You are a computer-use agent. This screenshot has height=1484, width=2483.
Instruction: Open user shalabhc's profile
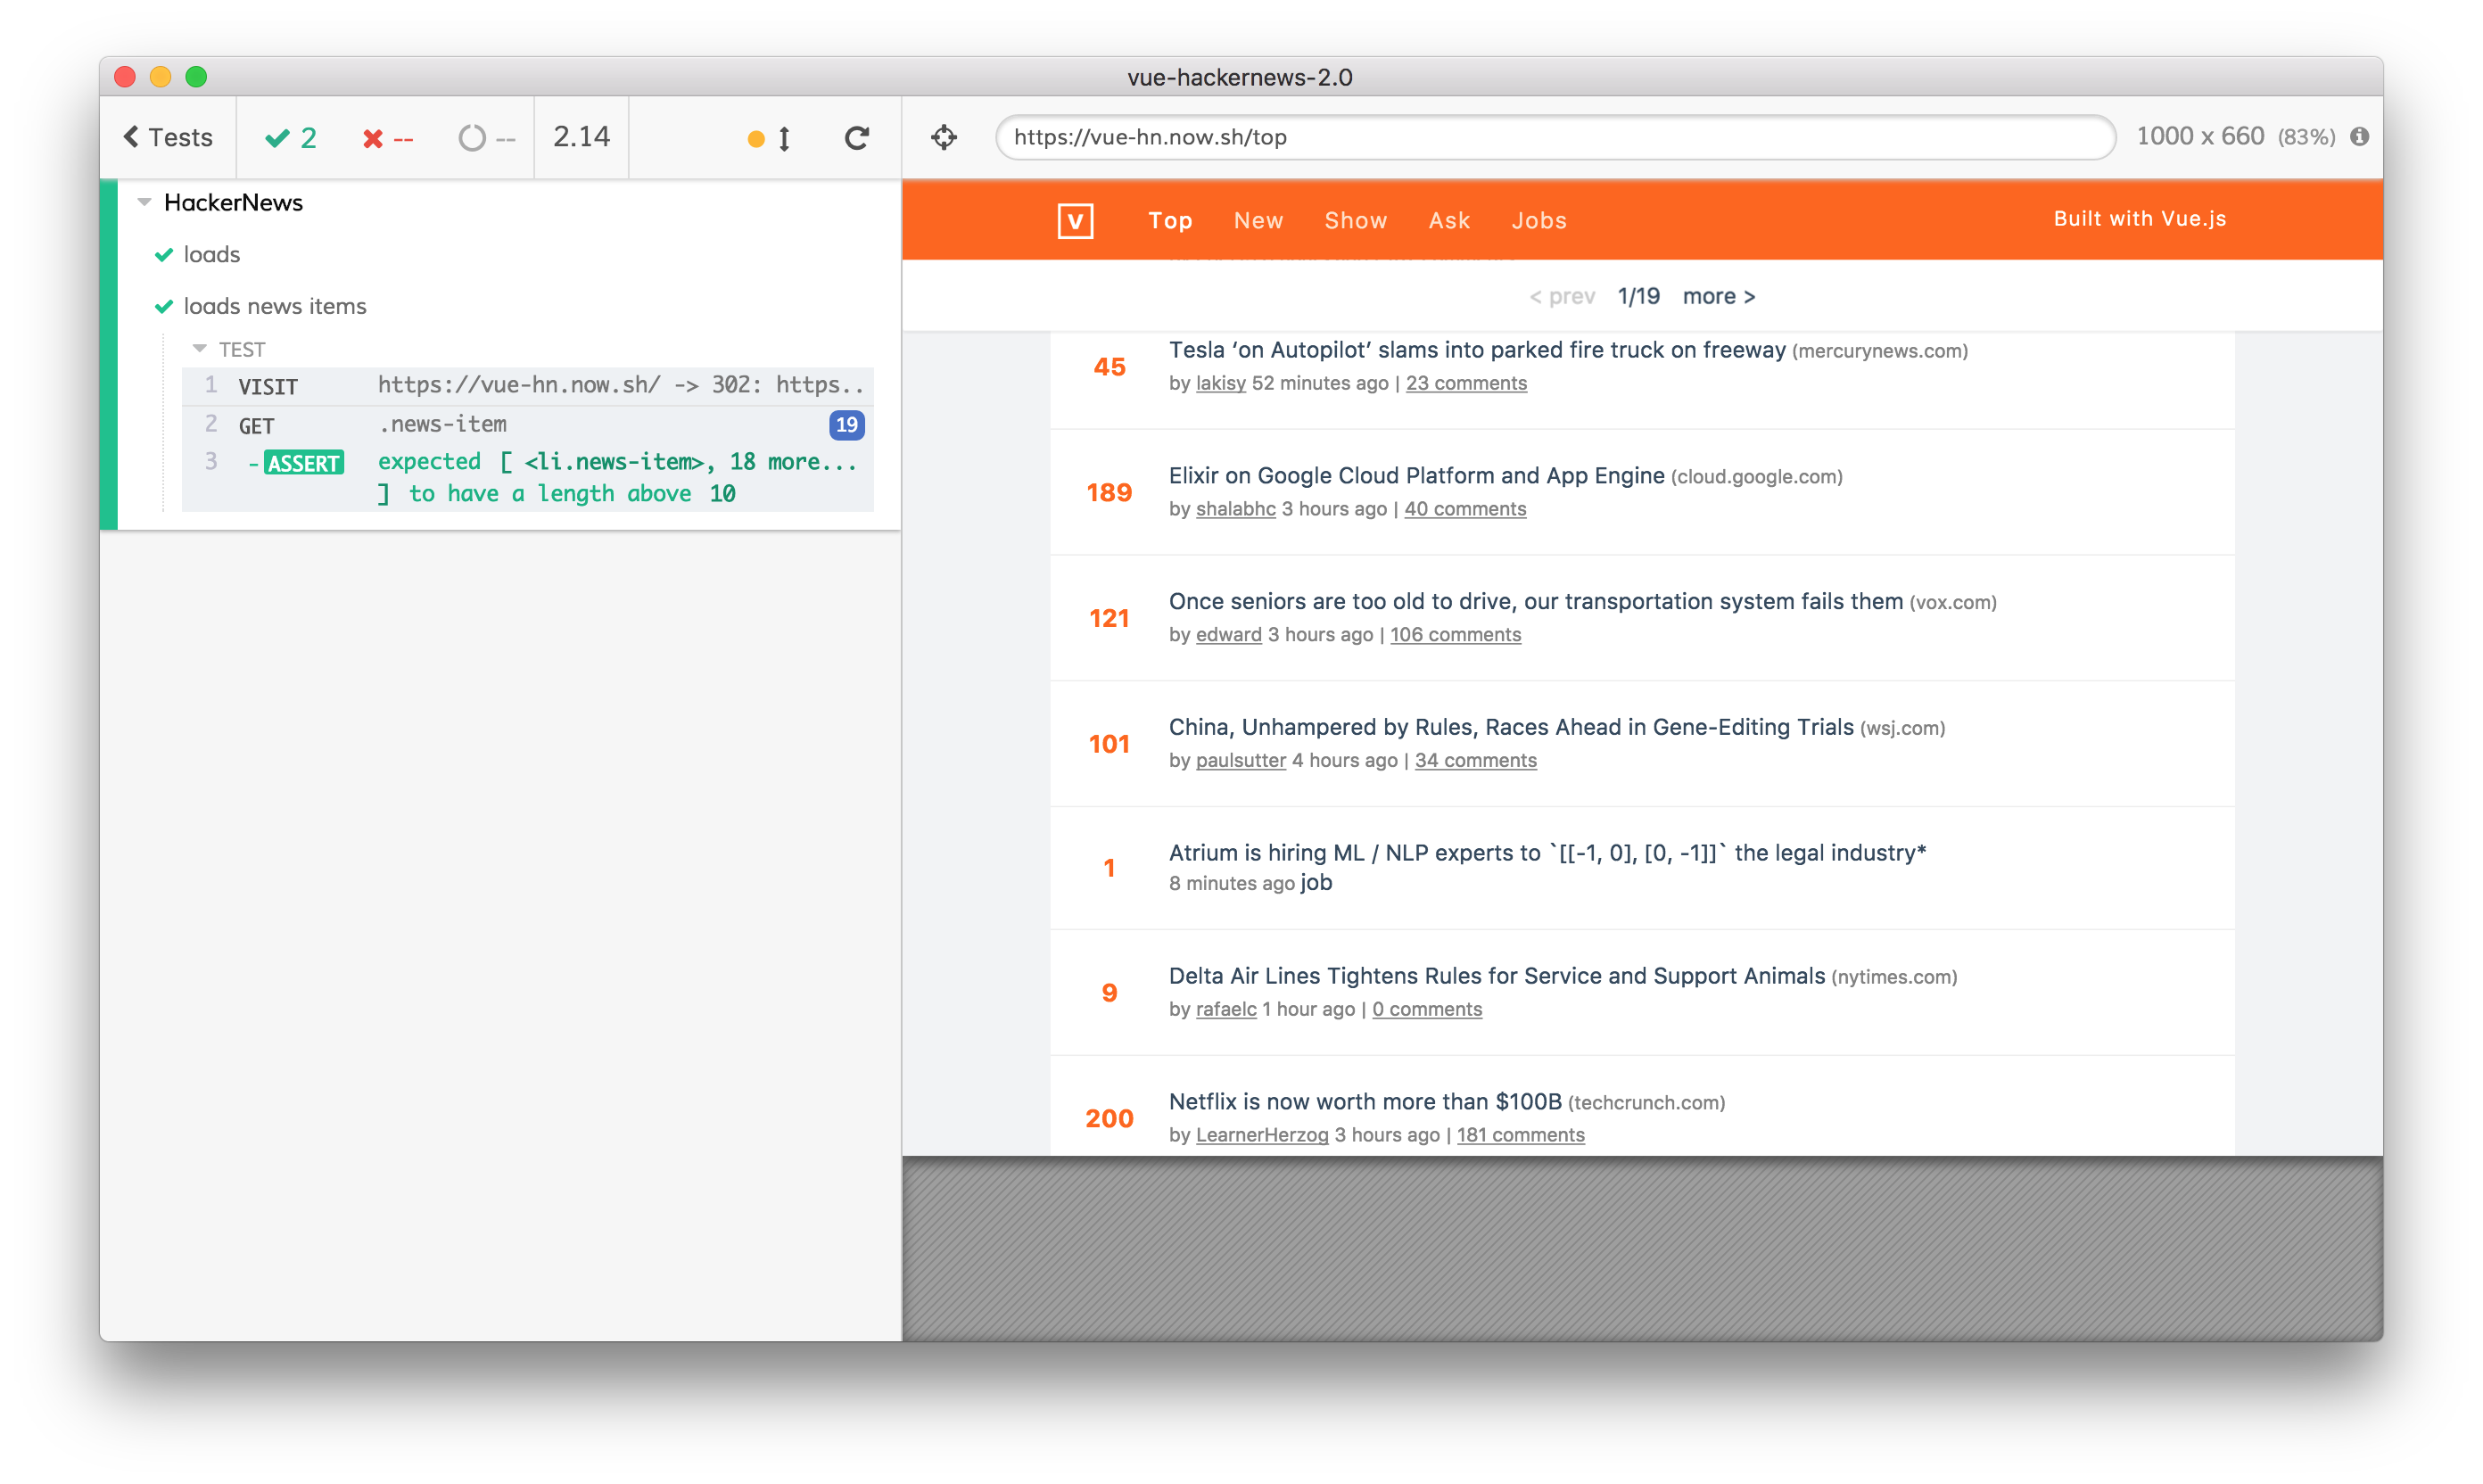point(1235,509)
